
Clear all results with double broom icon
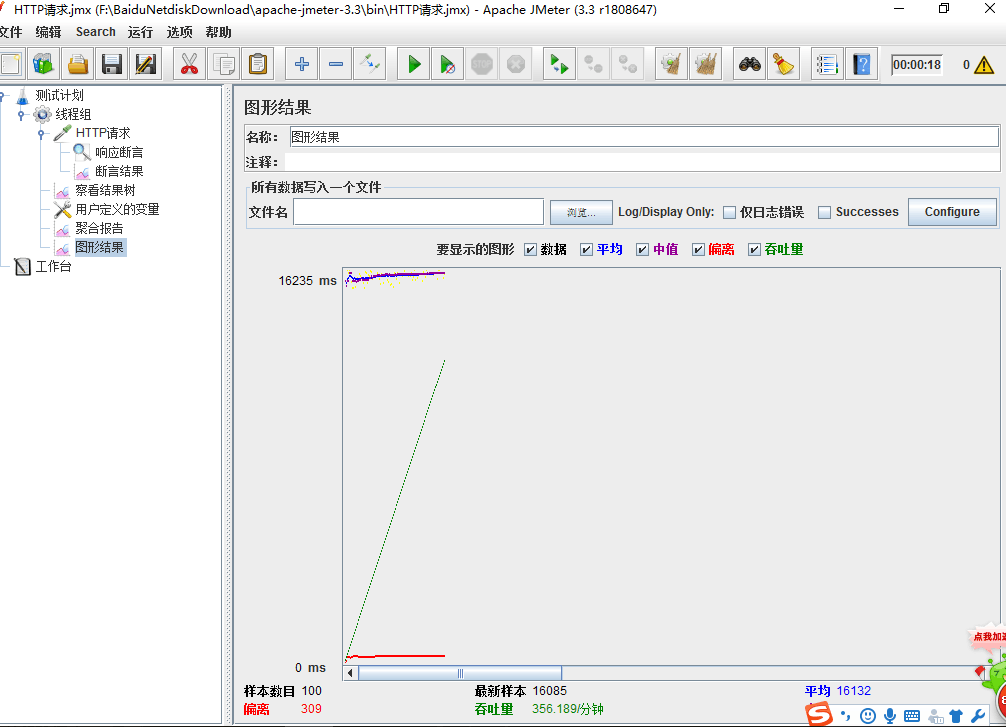[706, 64]
